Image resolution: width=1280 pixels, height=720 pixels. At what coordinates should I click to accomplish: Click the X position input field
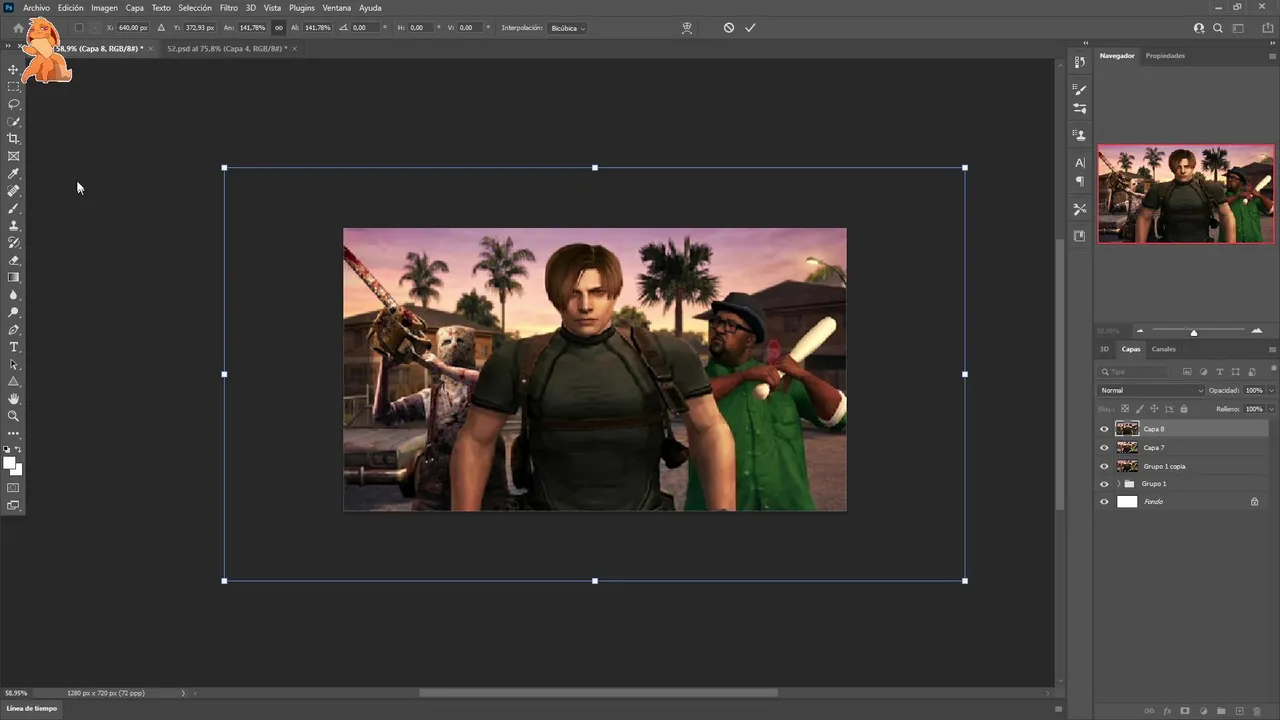(x=132, y=28)
